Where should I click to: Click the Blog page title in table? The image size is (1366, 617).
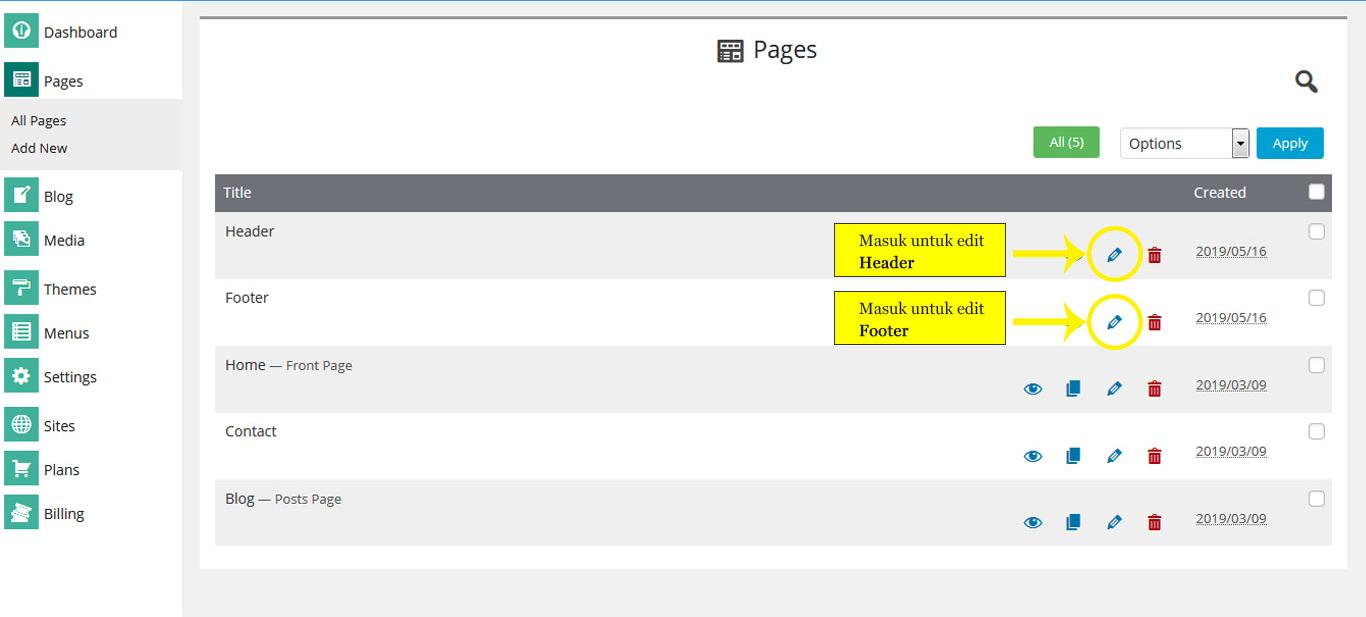tap(240, 498)
